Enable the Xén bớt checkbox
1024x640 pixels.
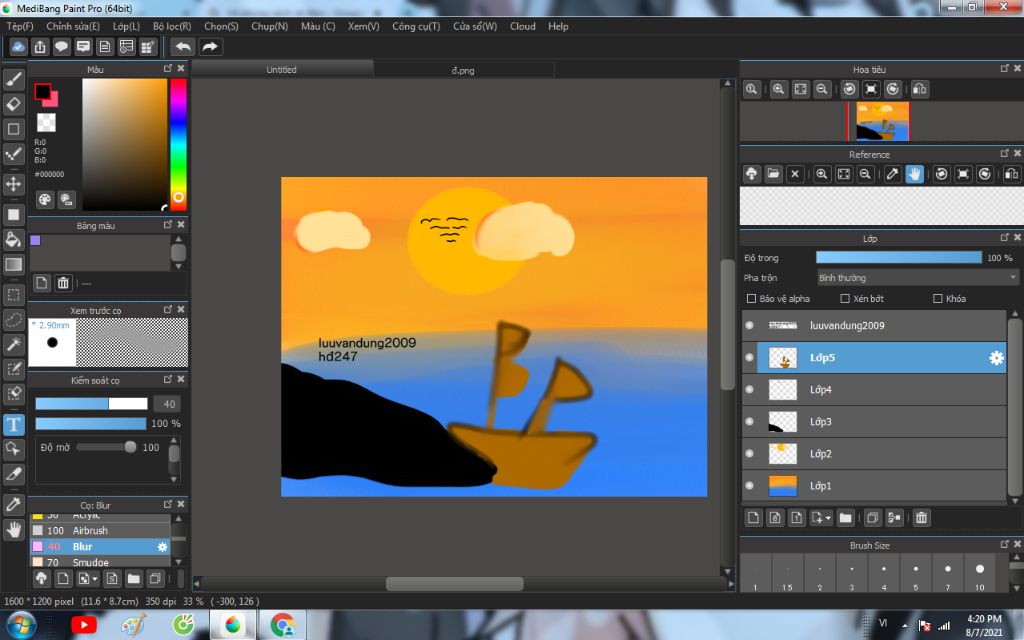(x=844, y=298)
